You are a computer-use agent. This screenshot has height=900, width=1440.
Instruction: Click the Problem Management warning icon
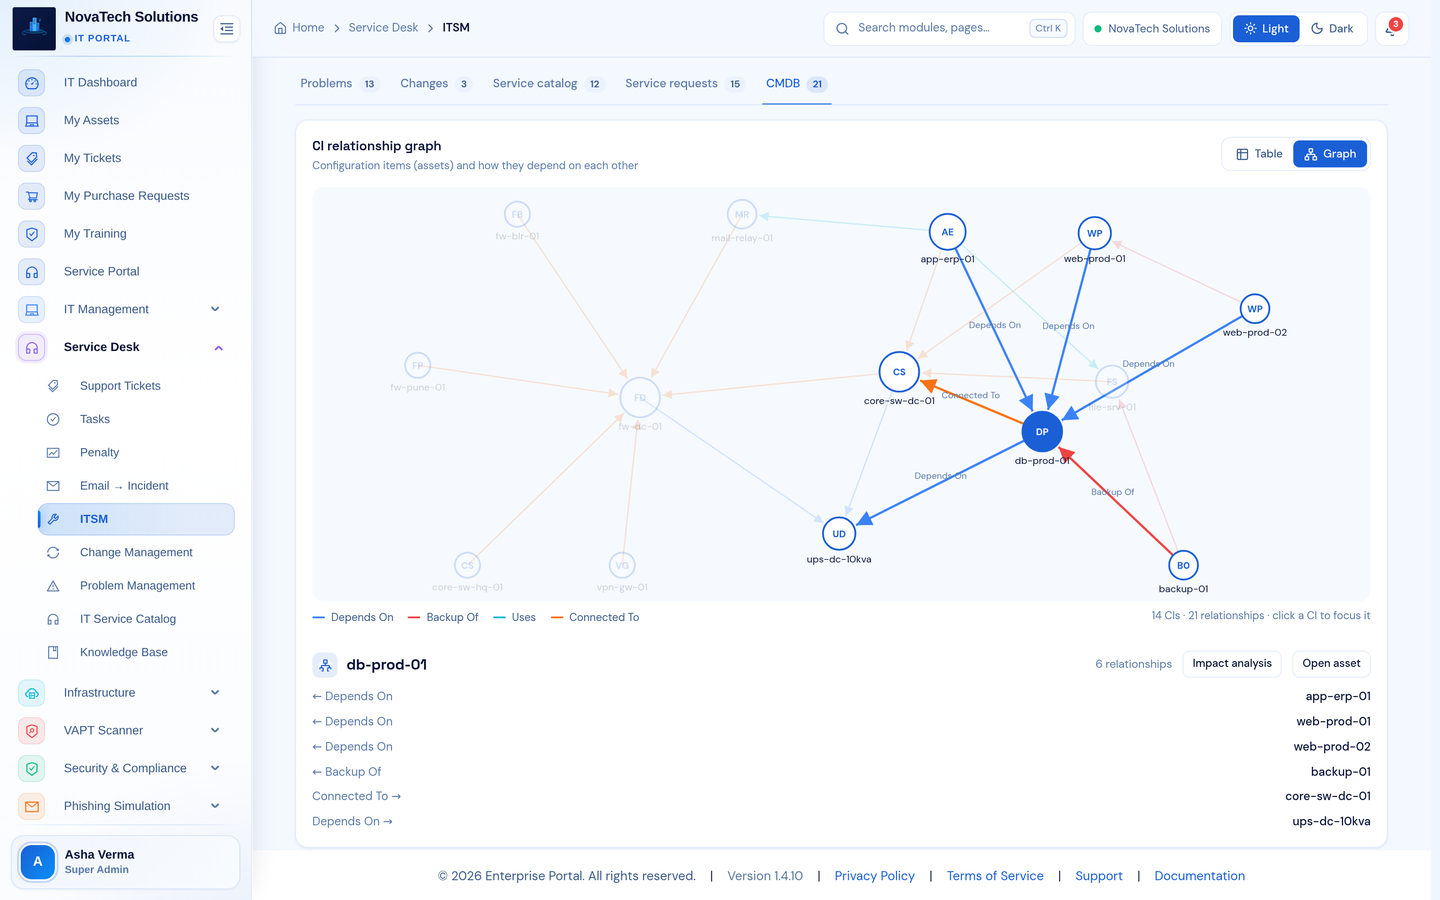click(x=53, y=586)
